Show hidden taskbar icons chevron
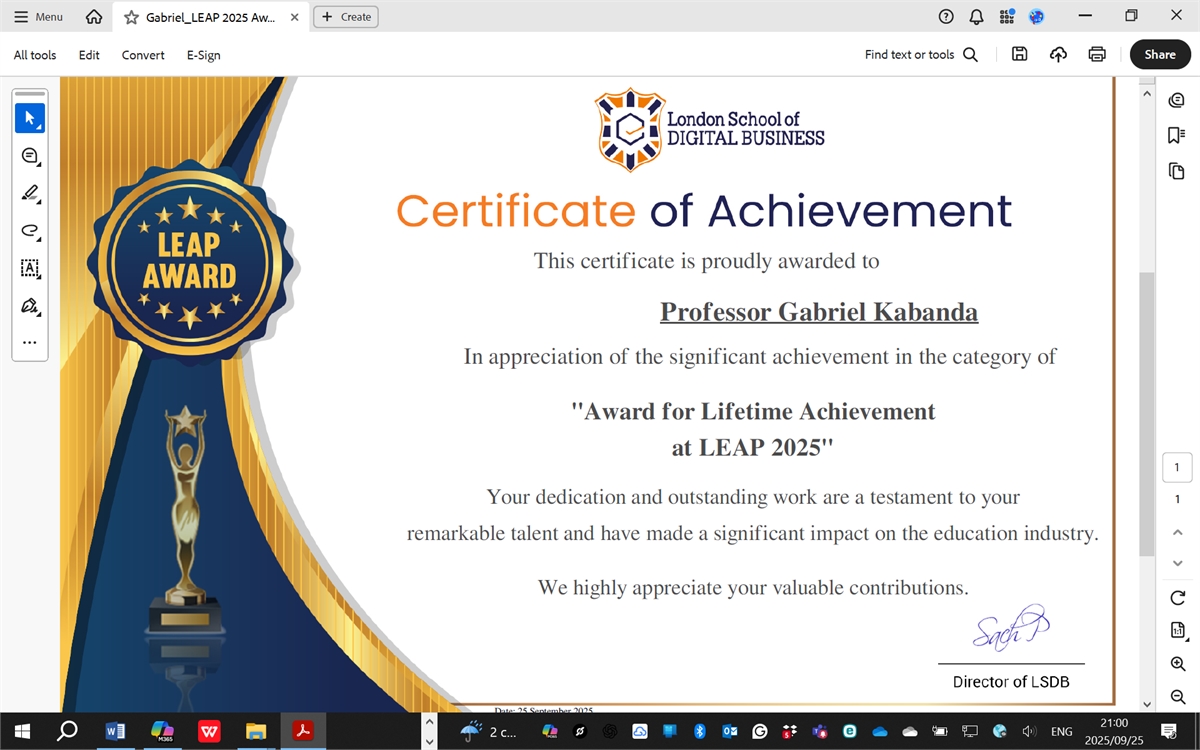This screenshot has height=750, width=1200. [429, 731]
